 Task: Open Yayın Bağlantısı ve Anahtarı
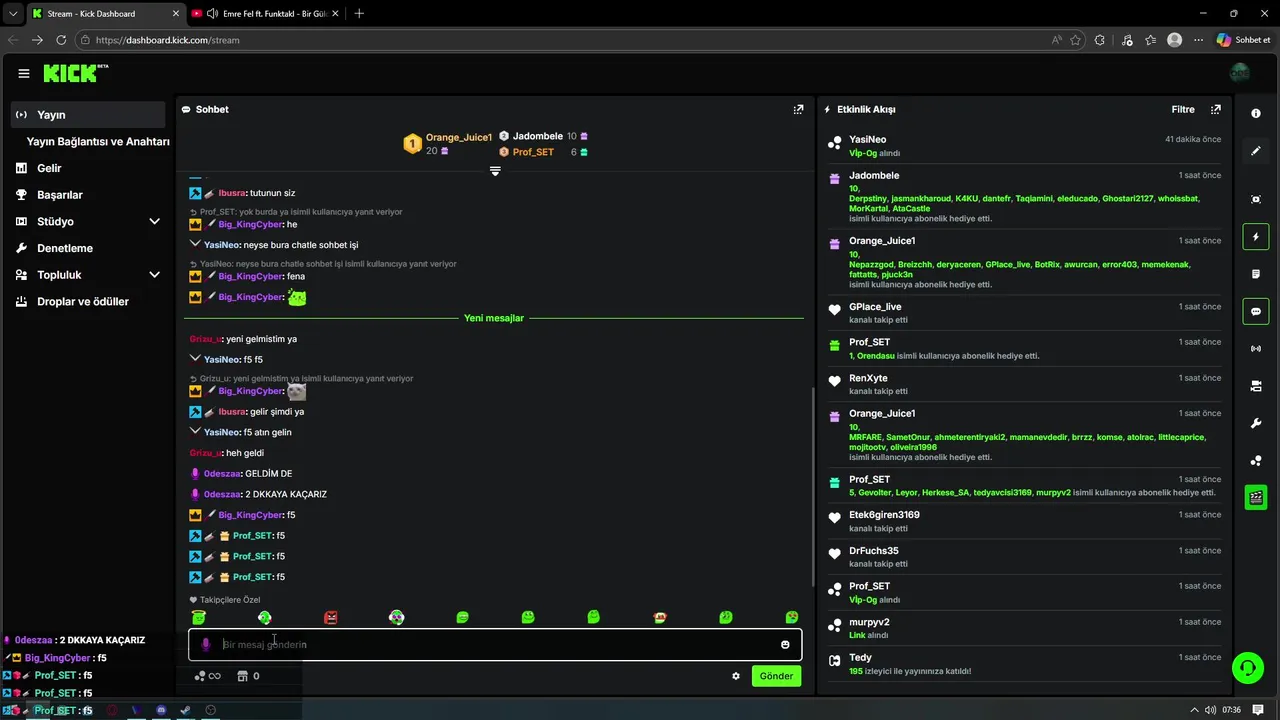click(x=98, y=142)
